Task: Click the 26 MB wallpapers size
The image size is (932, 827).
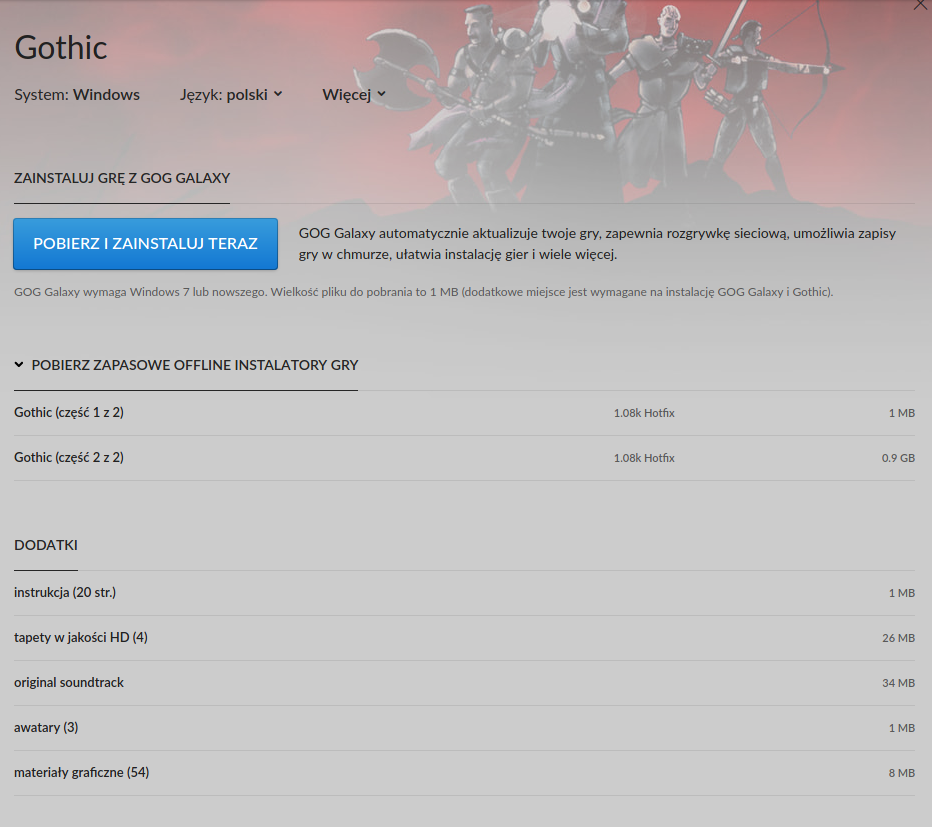Action: tap(898, 638)
